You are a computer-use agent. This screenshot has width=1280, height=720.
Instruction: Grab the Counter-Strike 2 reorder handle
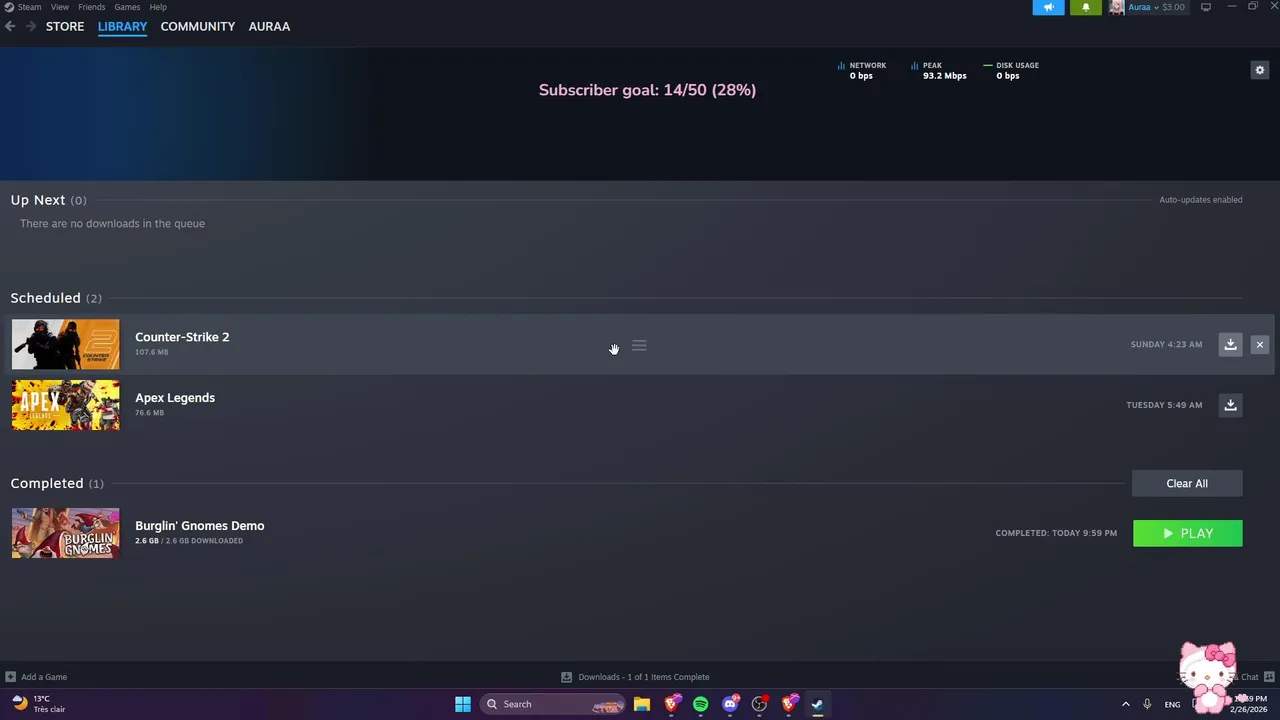point(639,346)
